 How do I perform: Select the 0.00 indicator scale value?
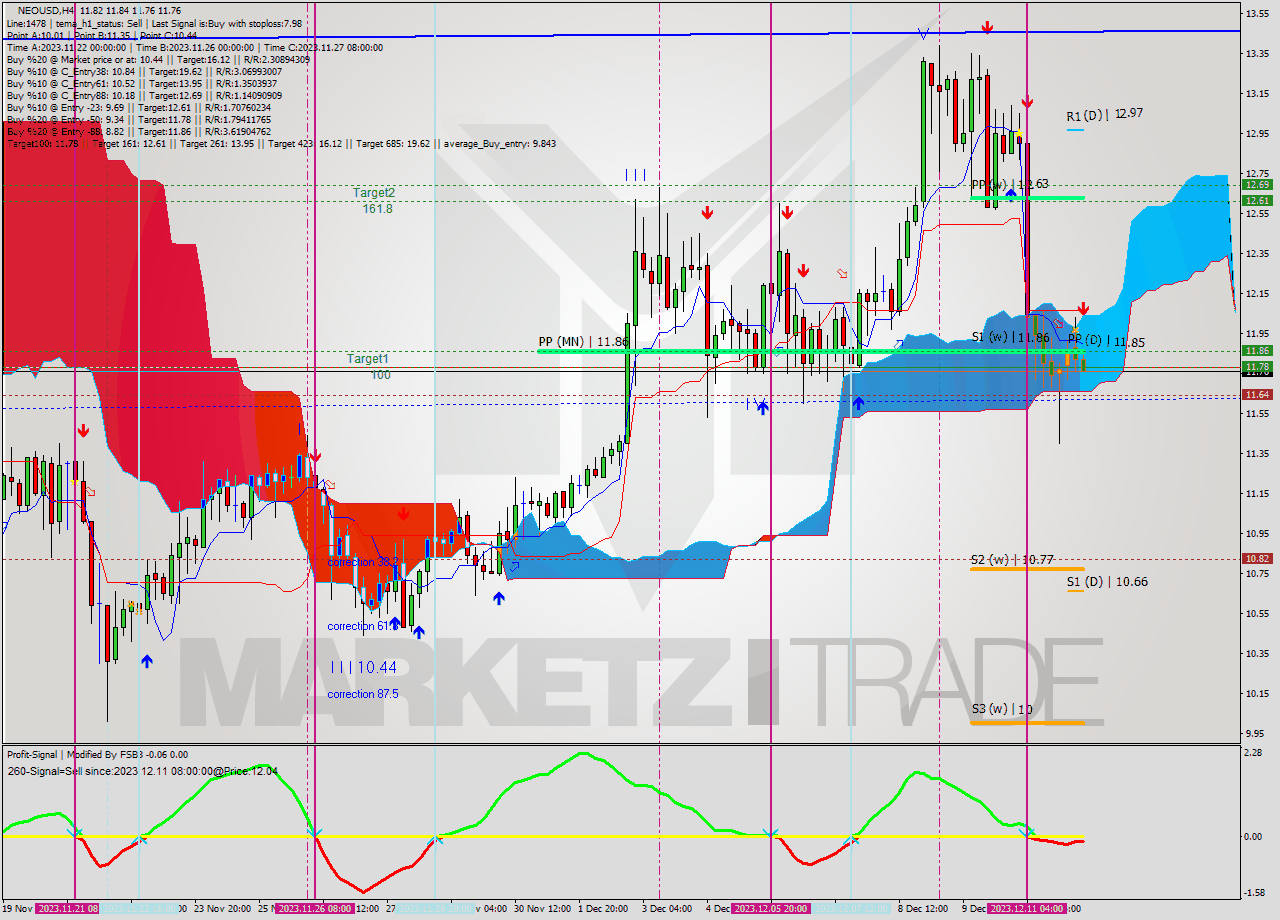tap(1253, 836)
